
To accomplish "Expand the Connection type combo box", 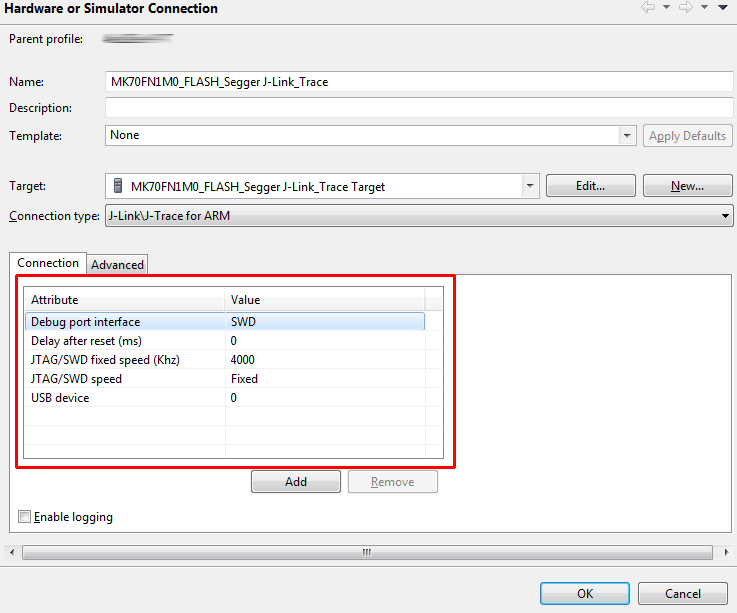I will [725, 216].
